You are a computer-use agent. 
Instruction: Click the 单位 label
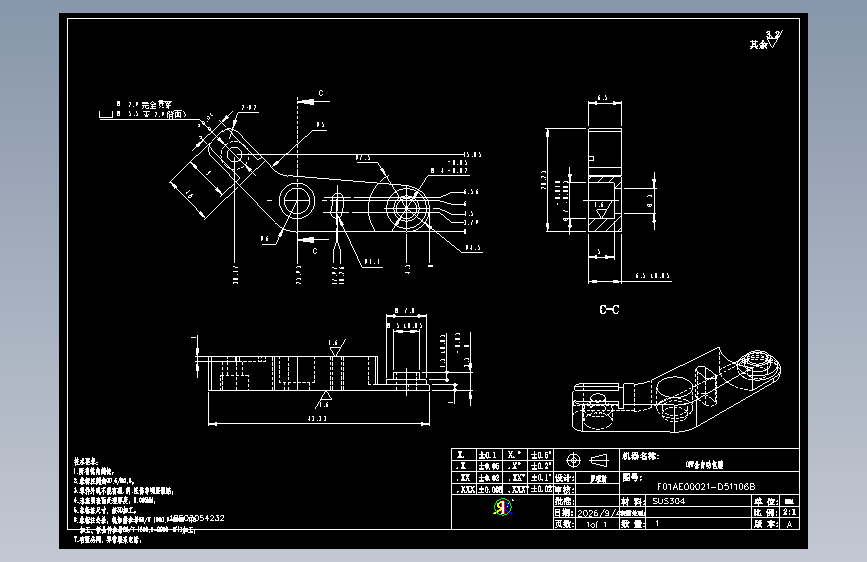click(x=766, y=501)
